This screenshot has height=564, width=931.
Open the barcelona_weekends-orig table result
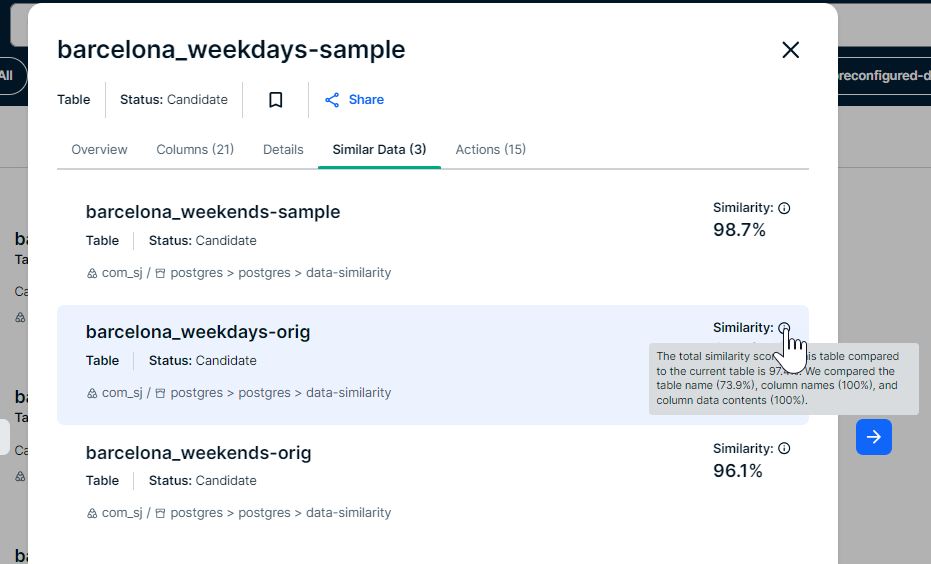tap(198, 453)
